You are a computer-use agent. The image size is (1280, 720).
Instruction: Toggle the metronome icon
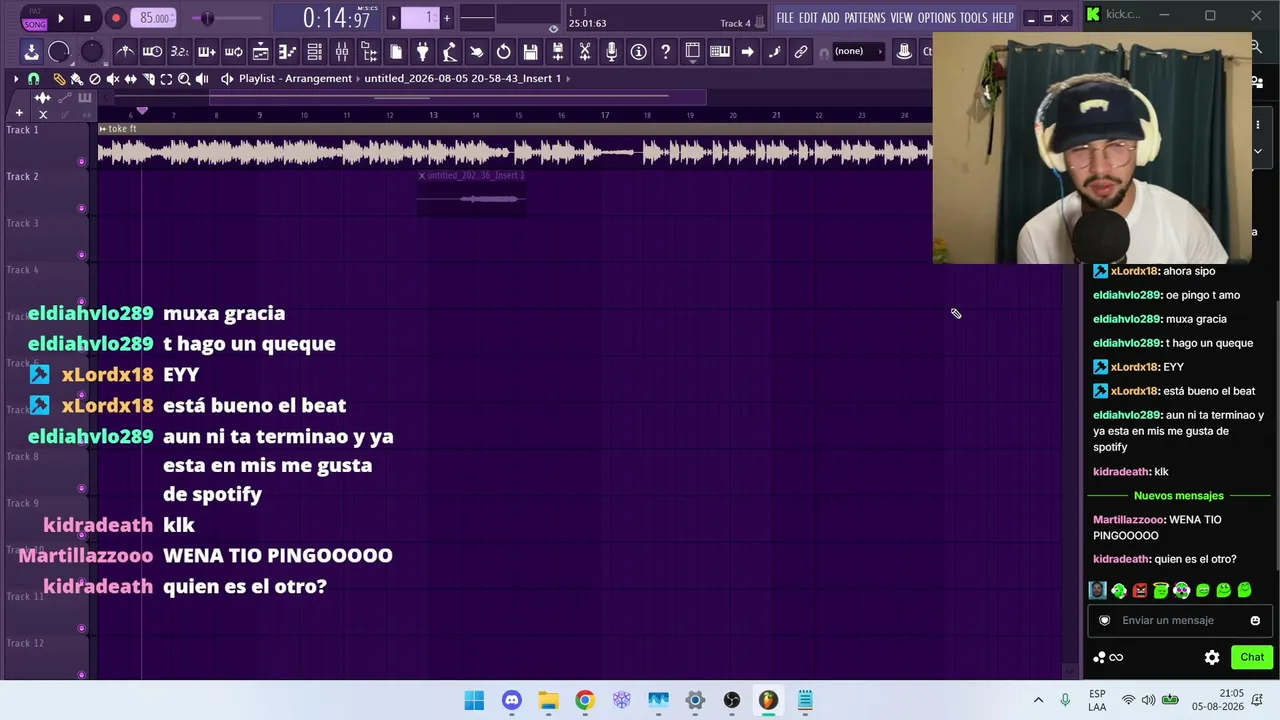[125, 52]
